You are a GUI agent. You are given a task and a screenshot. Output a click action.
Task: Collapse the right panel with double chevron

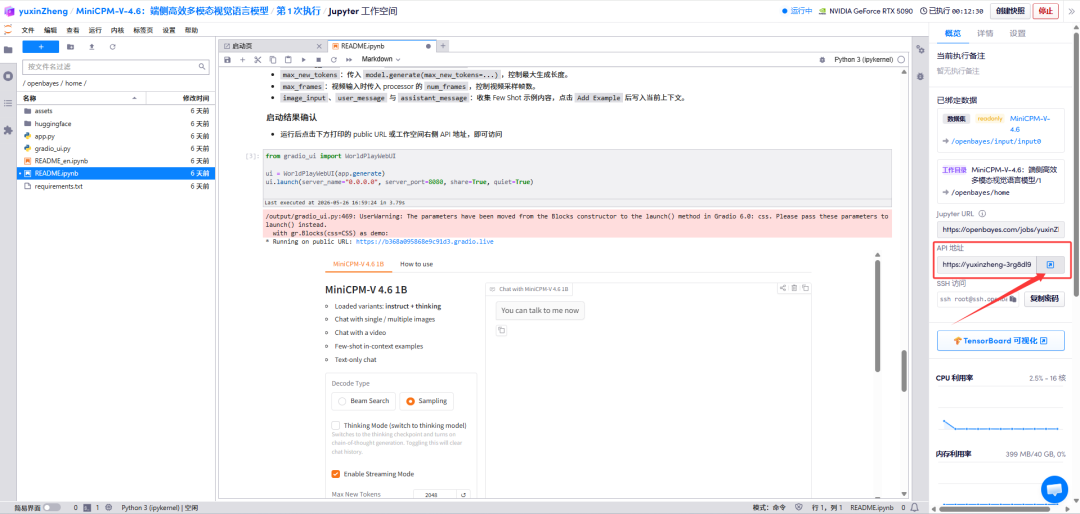pyautogui.click(x=1073, y=12)
